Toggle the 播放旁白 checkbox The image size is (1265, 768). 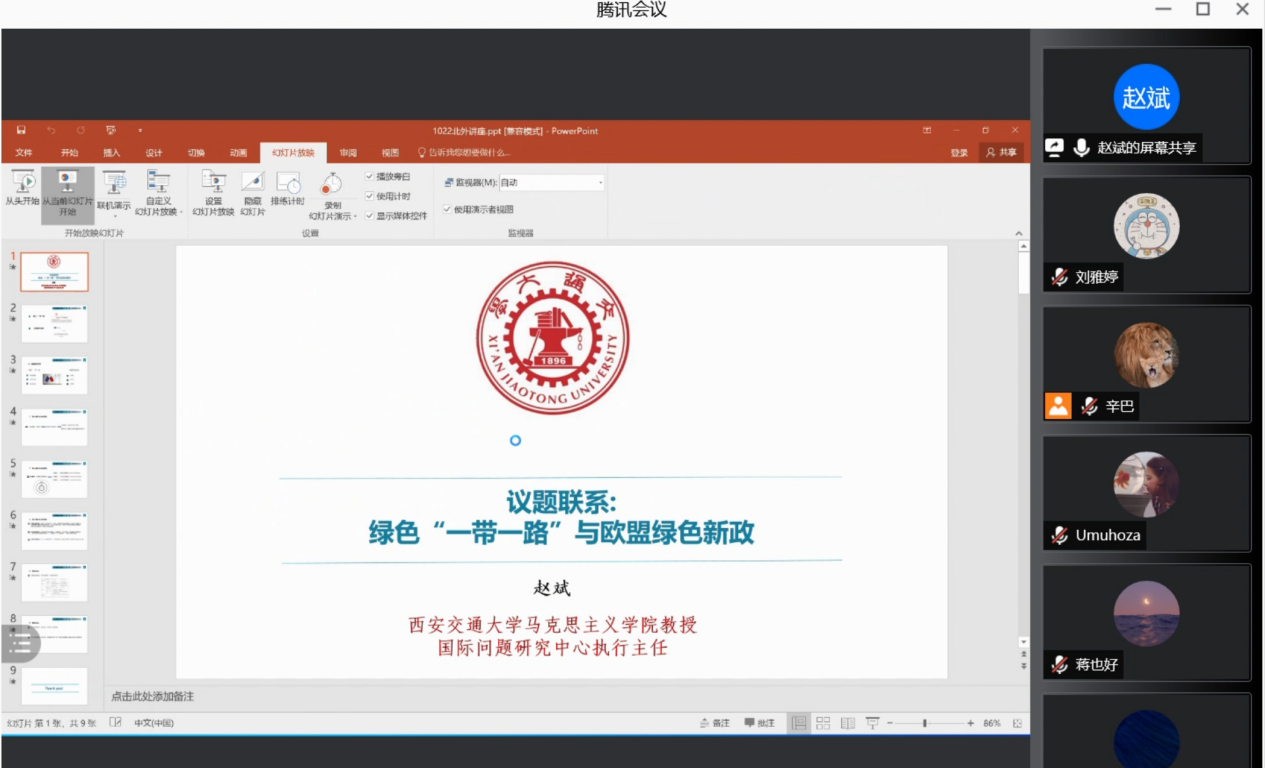[x=369, y=177]
